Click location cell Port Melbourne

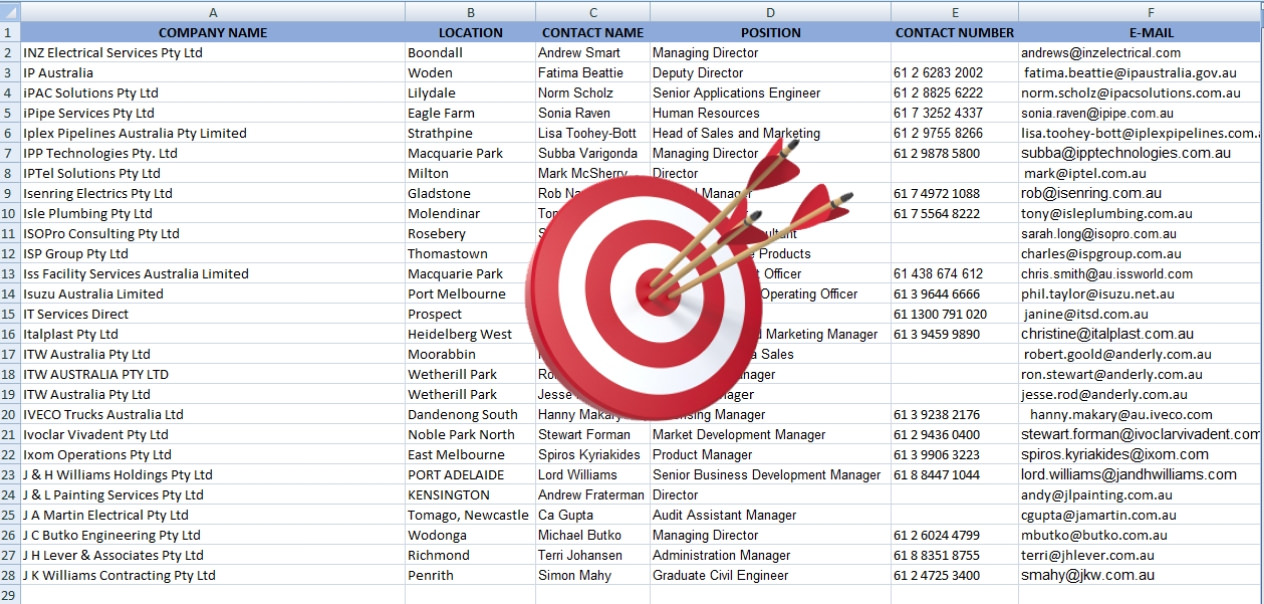point(470,294)
